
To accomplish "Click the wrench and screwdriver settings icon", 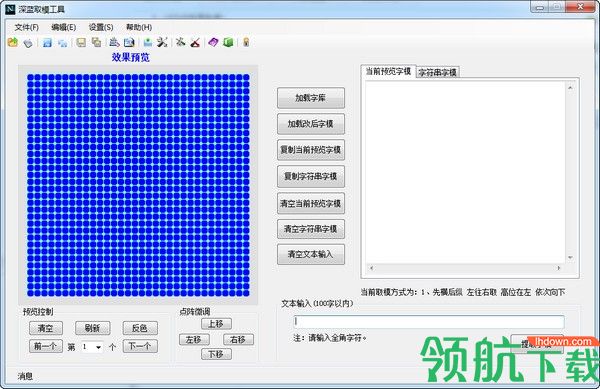I will click(x=162, y=42).
